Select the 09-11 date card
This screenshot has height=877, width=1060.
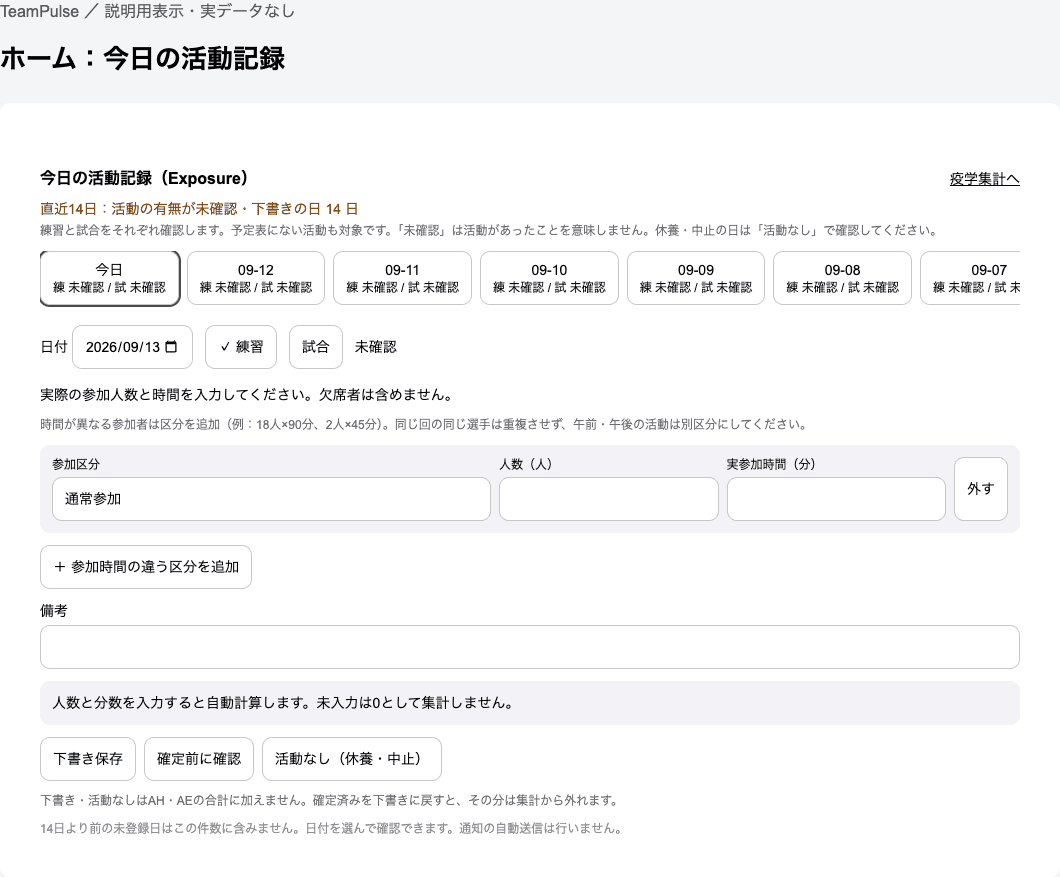point(402,279)
